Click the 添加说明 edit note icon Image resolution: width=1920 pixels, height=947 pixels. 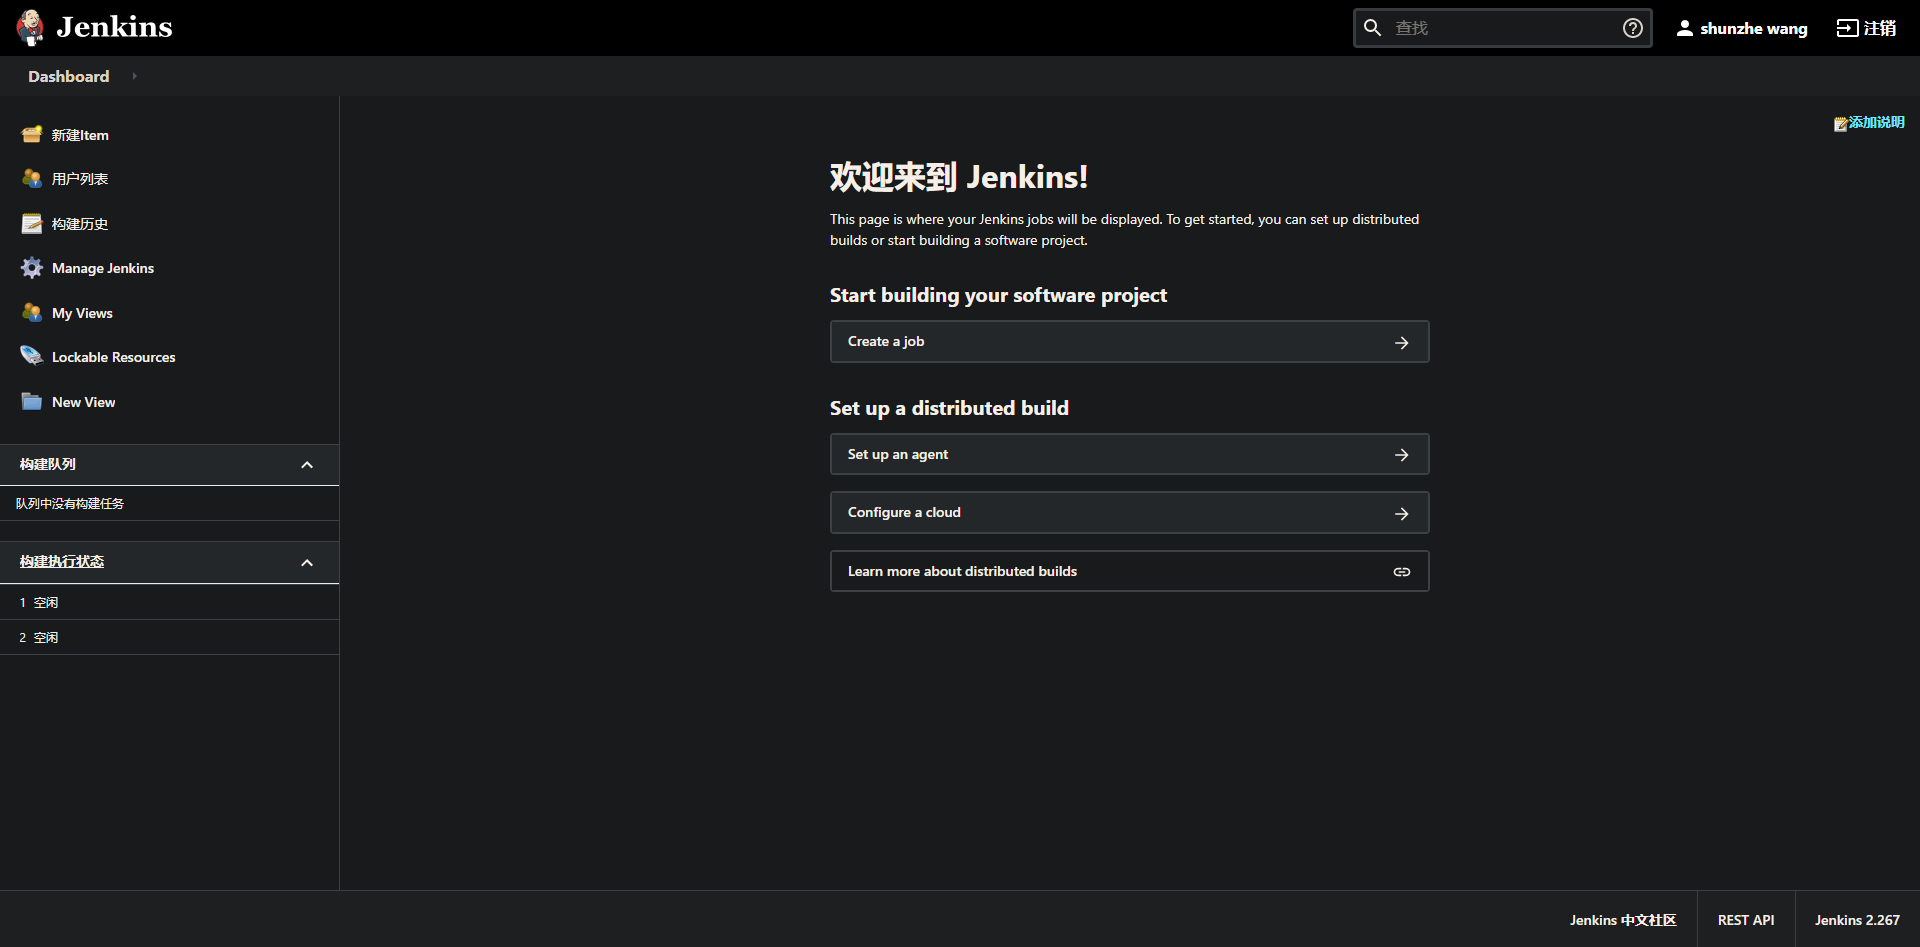(1840, 124)
